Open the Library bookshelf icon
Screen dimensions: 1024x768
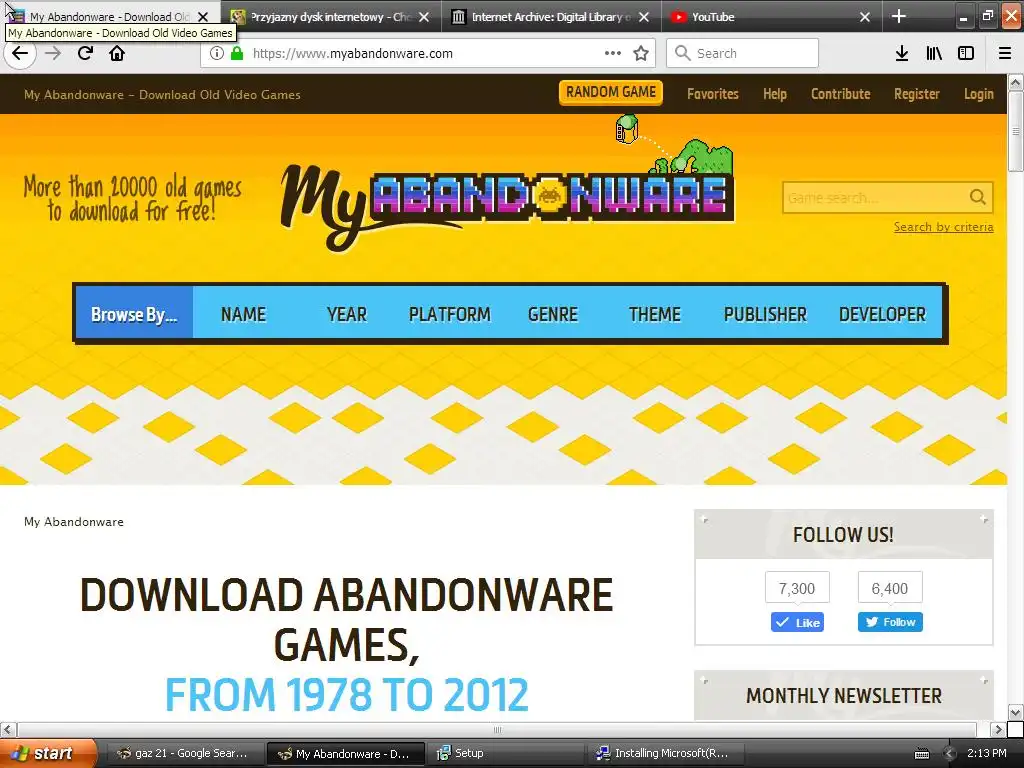click(934, 53)
